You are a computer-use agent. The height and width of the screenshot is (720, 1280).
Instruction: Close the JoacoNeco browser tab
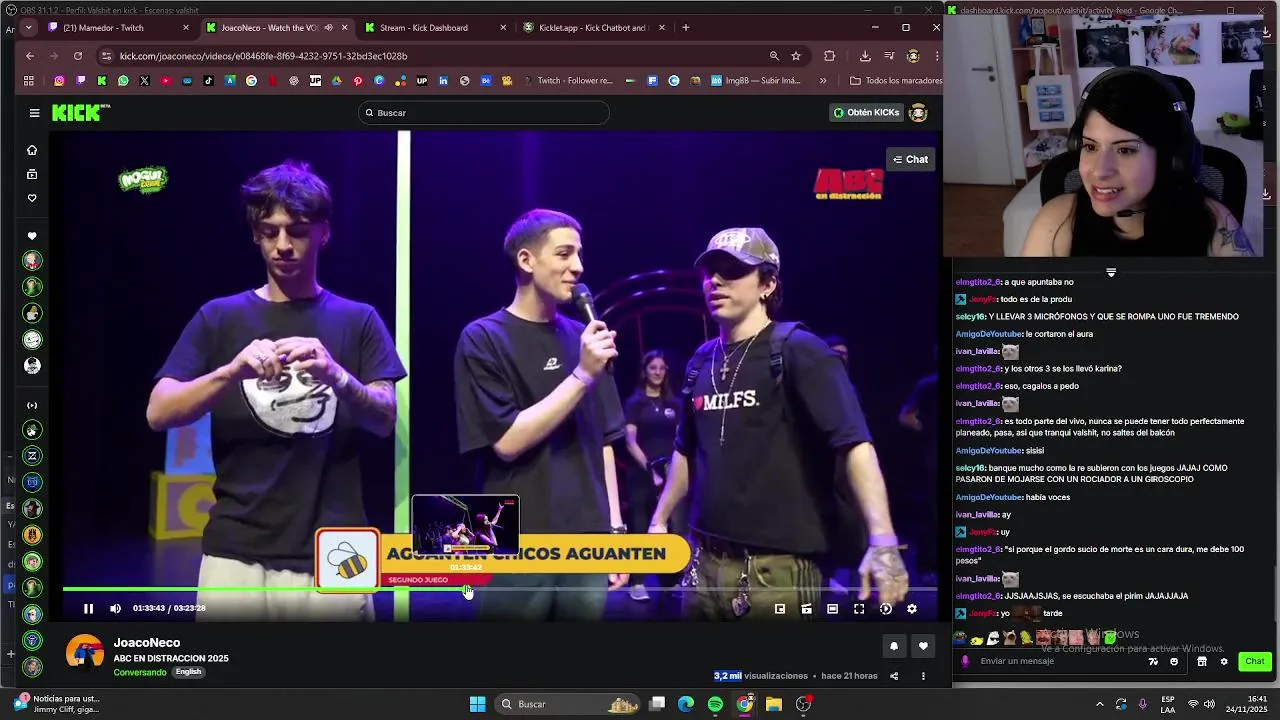[x=345, y=28]
